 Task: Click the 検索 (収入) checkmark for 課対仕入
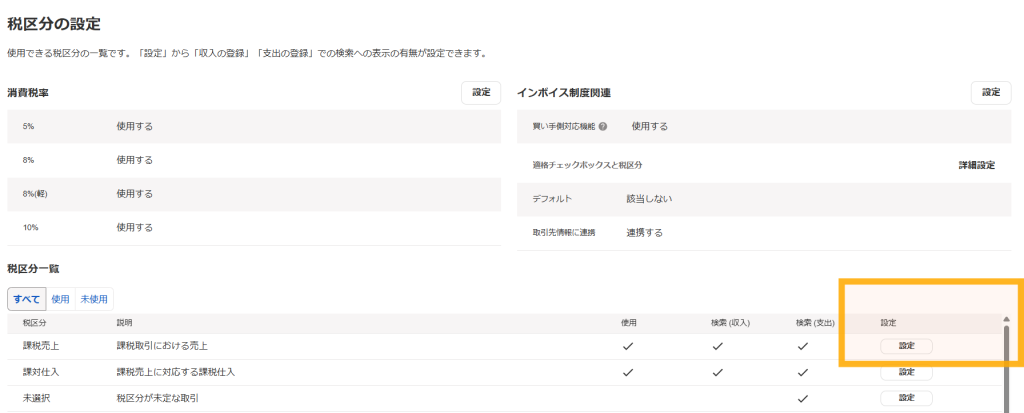click(x=718, y=372)
